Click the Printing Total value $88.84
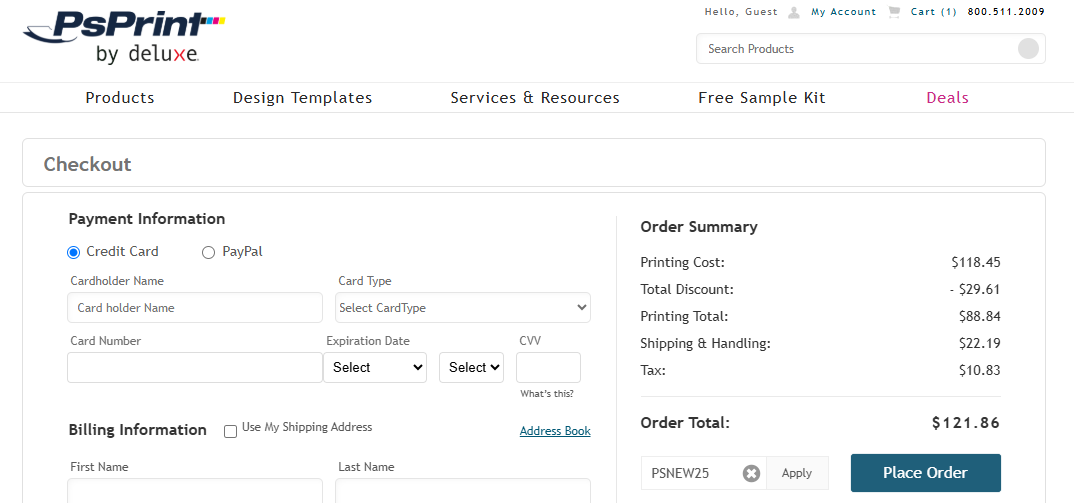The width and height of the screenshot is (1074, 503). (x=979, y=317)
